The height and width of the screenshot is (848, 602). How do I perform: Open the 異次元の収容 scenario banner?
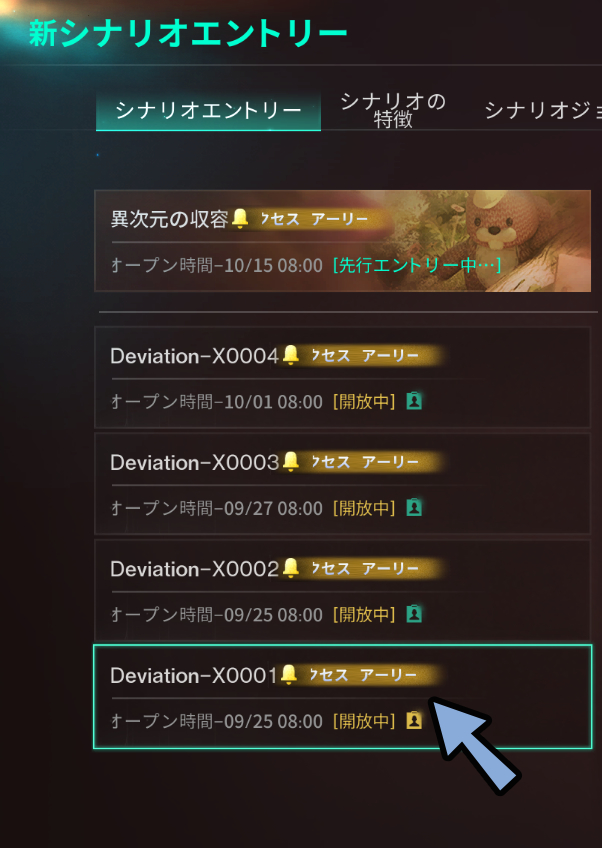(x=342, y=241)
